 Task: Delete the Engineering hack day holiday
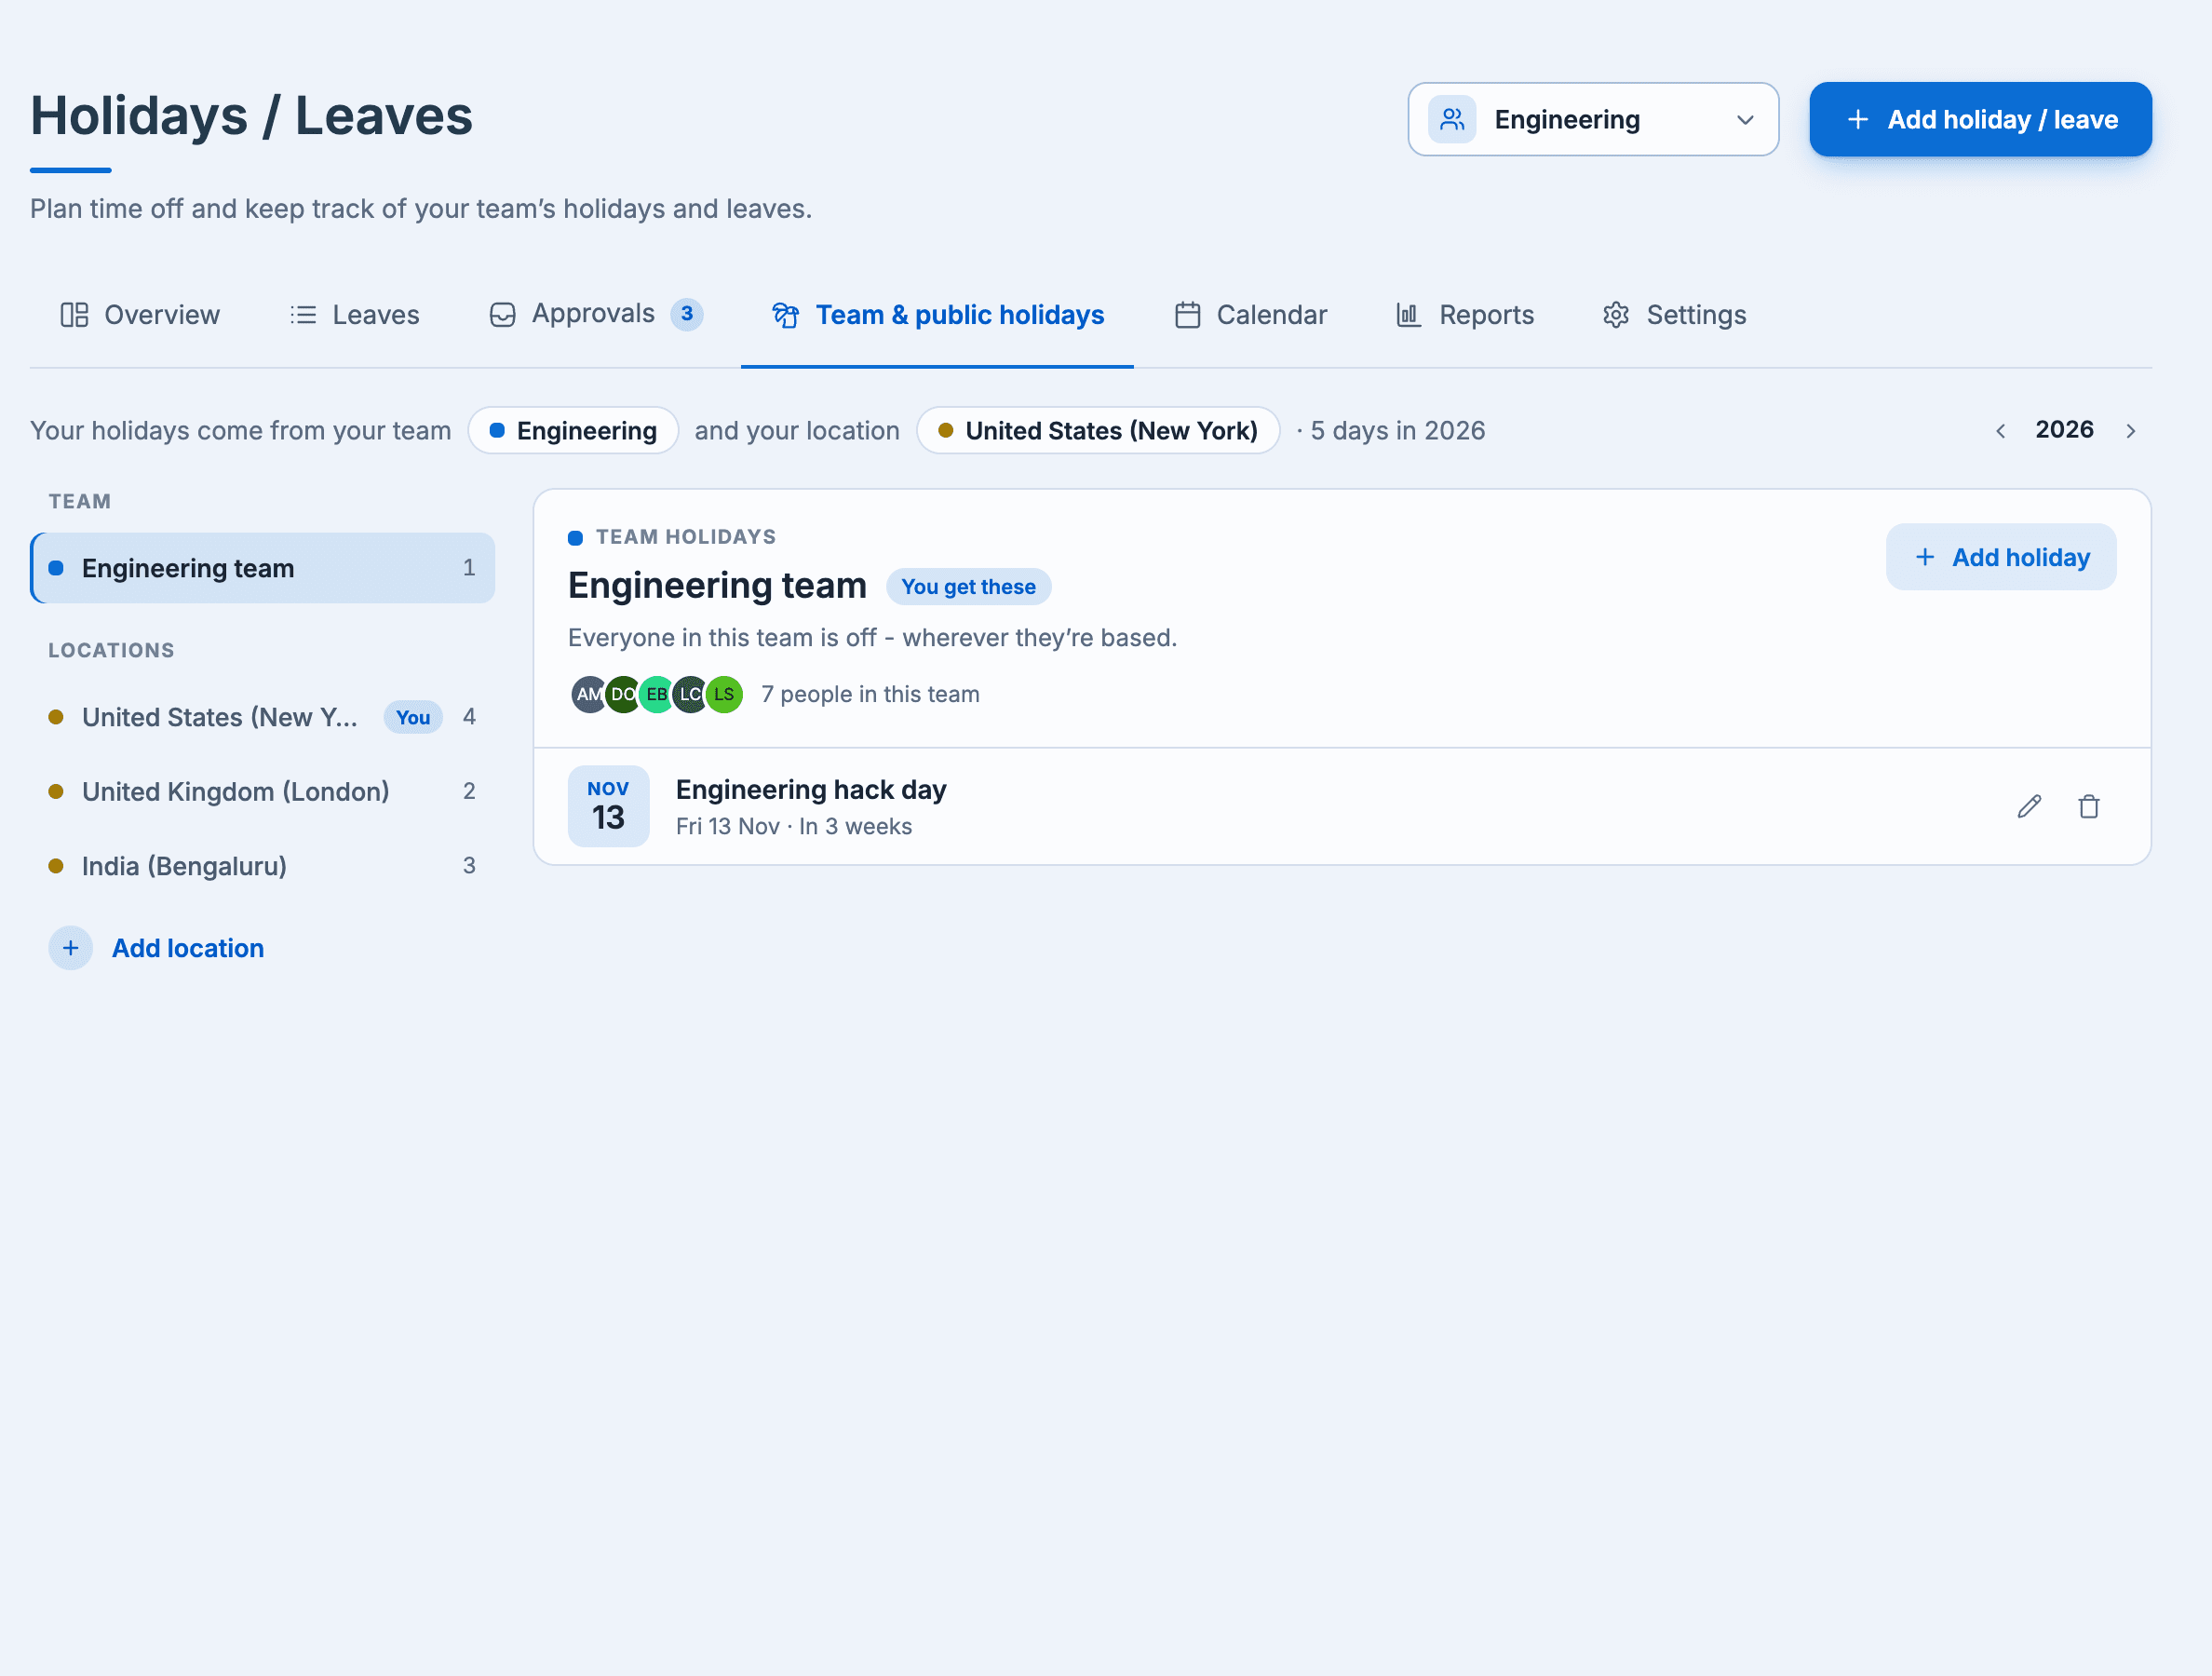(2089, 806)
